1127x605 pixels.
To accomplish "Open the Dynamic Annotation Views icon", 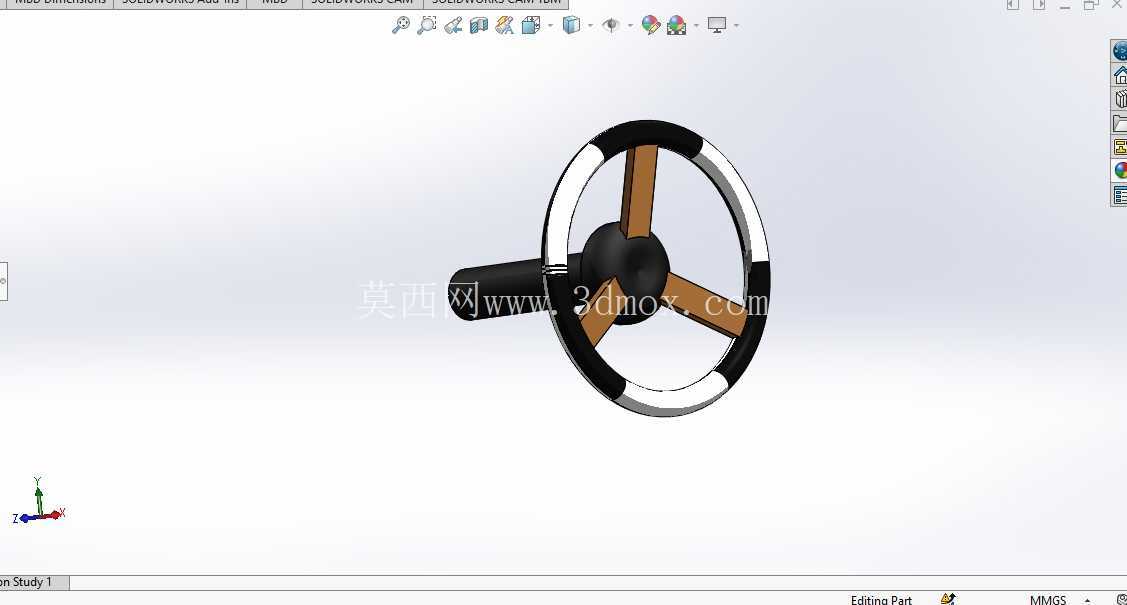I will click(x=505, y=26).
